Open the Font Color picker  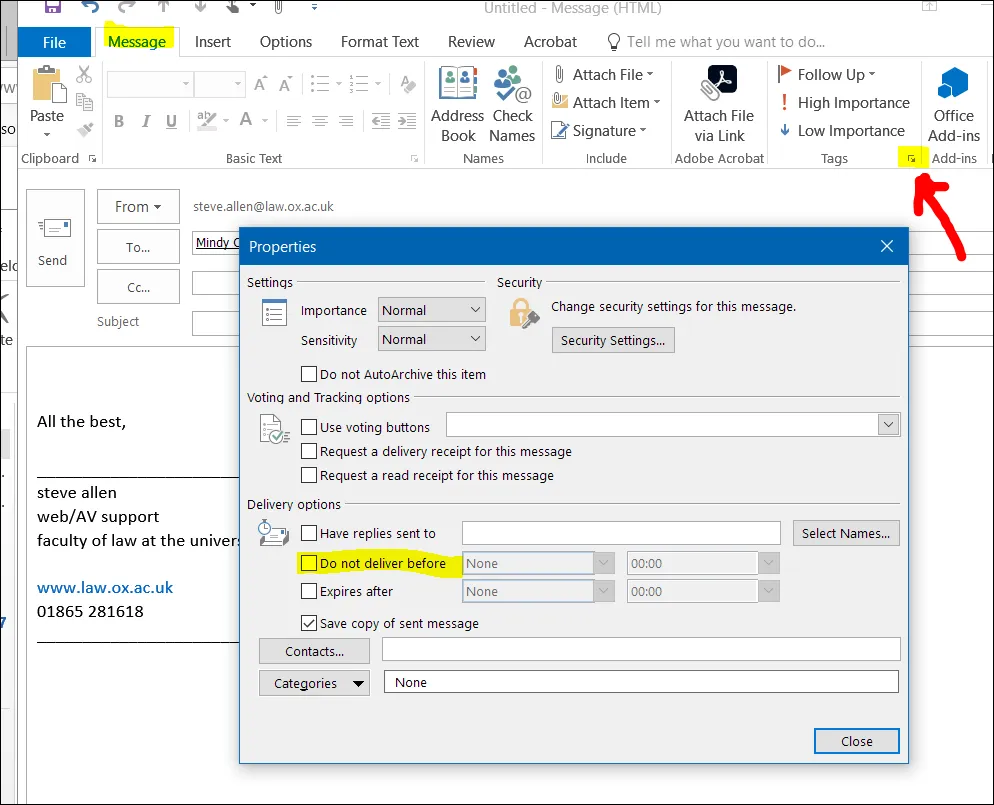tap(247, 120)
